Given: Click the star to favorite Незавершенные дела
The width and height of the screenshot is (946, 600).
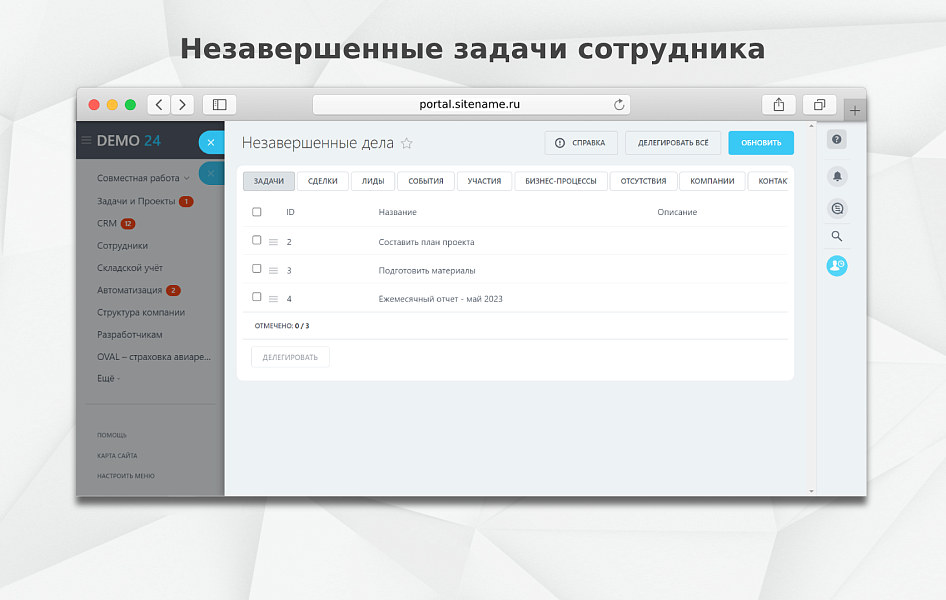Looking at the screenshot, I should 407,143.
